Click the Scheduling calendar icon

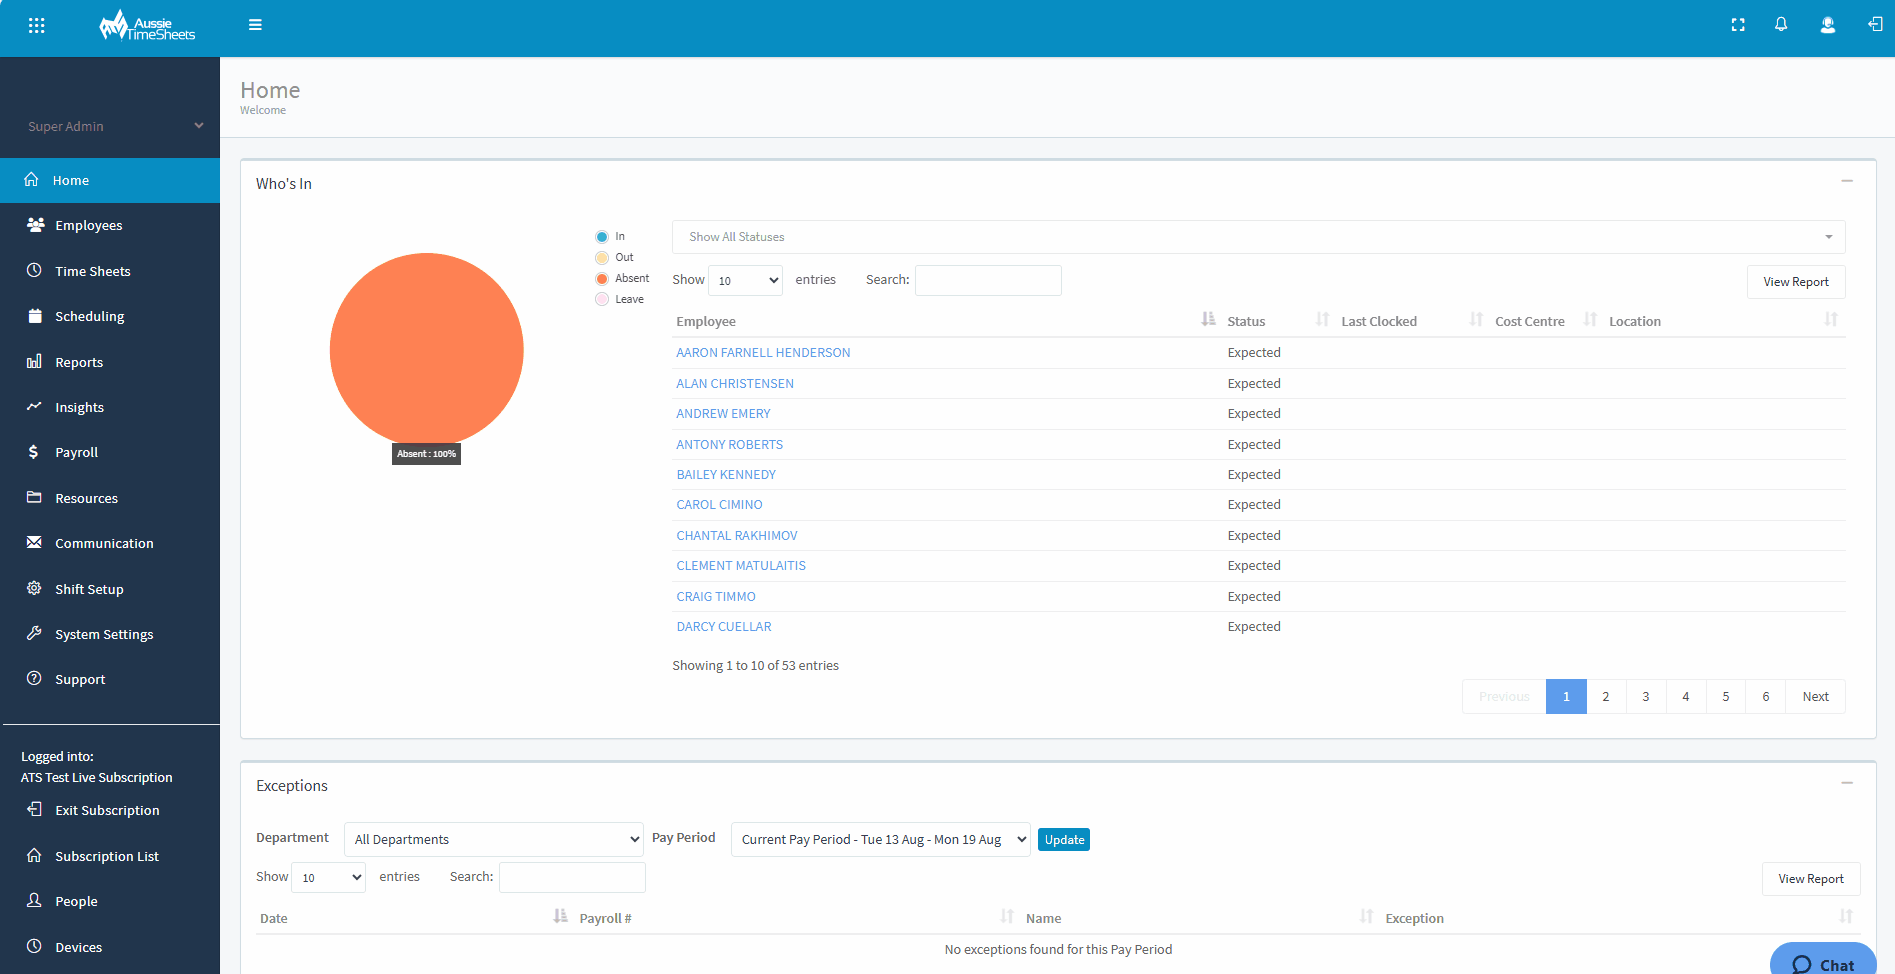[35, 316]
